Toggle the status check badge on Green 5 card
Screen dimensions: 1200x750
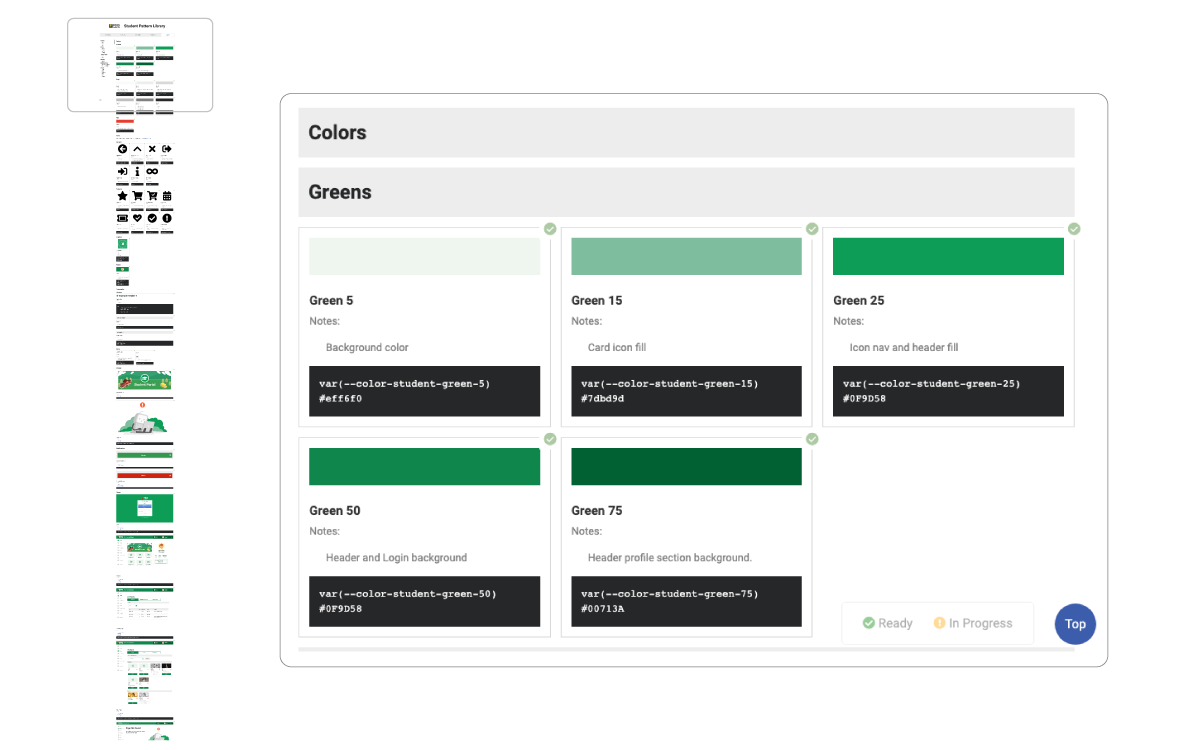pos(550,229)
